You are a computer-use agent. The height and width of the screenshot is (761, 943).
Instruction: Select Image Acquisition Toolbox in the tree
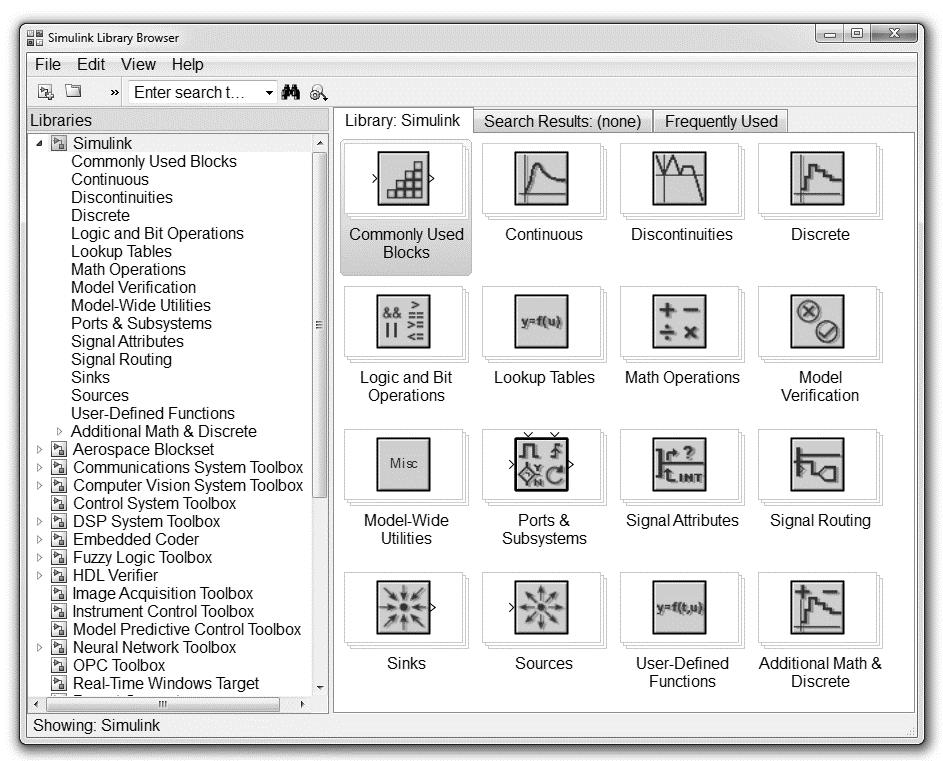[x=163, y=593]
